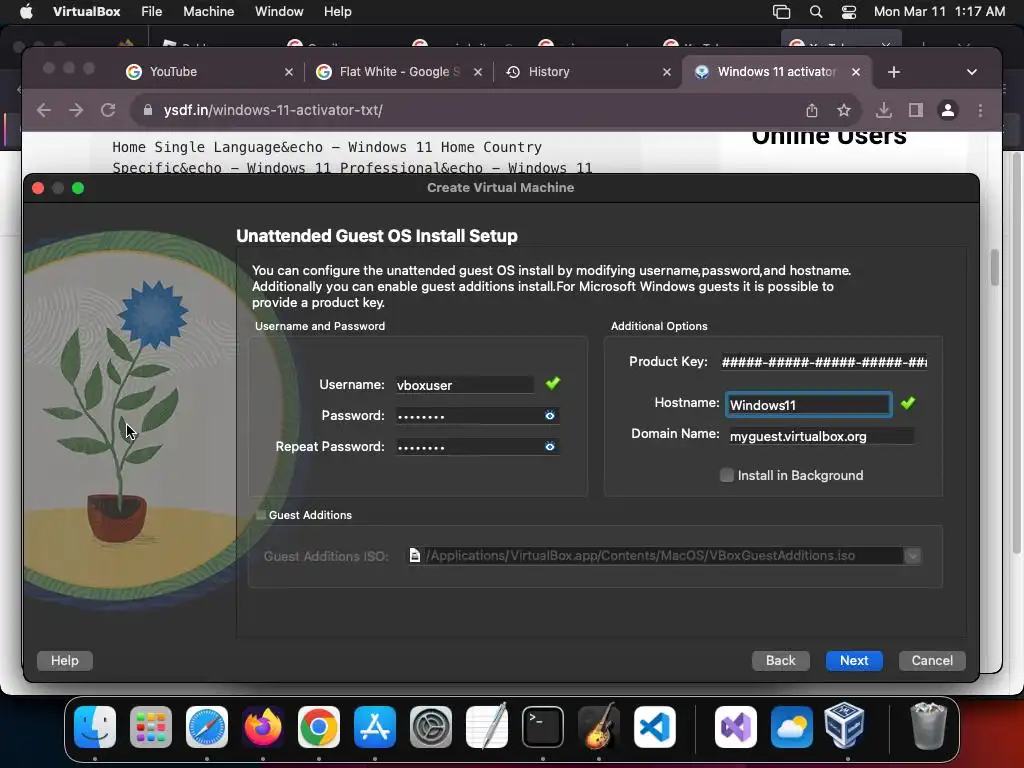Bookmark this page with star icon
The height and width of the screenshot is (768, 1024).
(844, 110)
